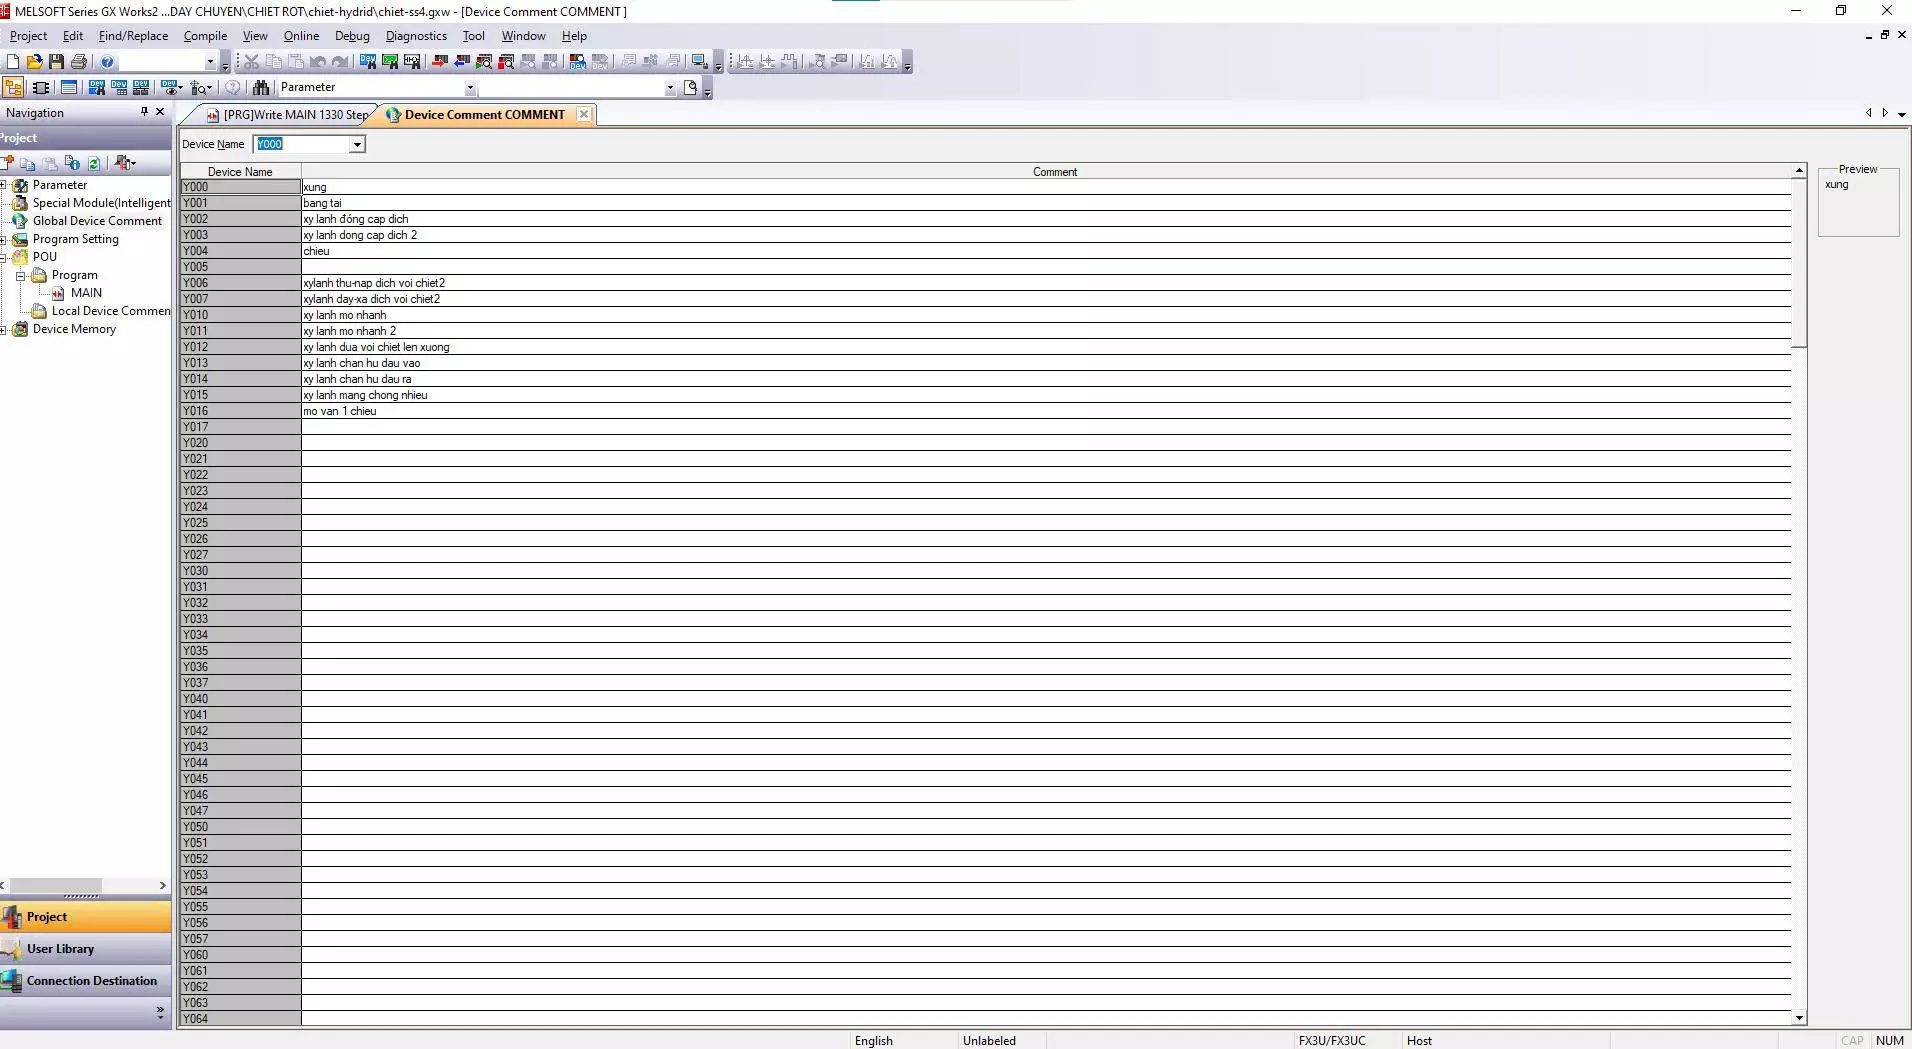Toggle the Navigation window icon in second toolbar
1912x1049 pixels.
[x=14, y=88]
